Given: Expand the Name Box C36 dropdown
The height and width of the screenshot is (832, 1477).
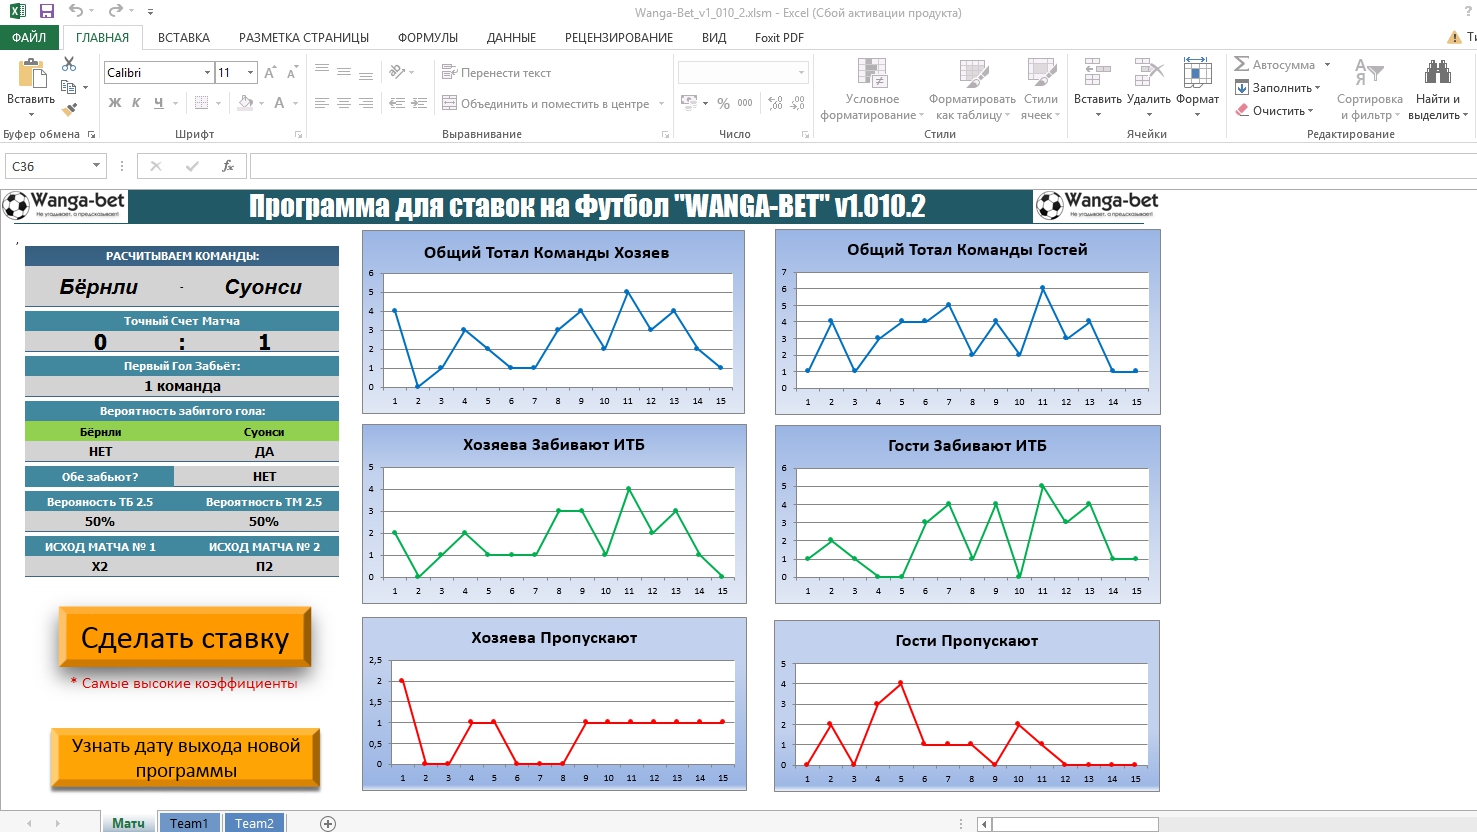Looking at the screenshot, I should pyautogui.click(x=96, y=166).
